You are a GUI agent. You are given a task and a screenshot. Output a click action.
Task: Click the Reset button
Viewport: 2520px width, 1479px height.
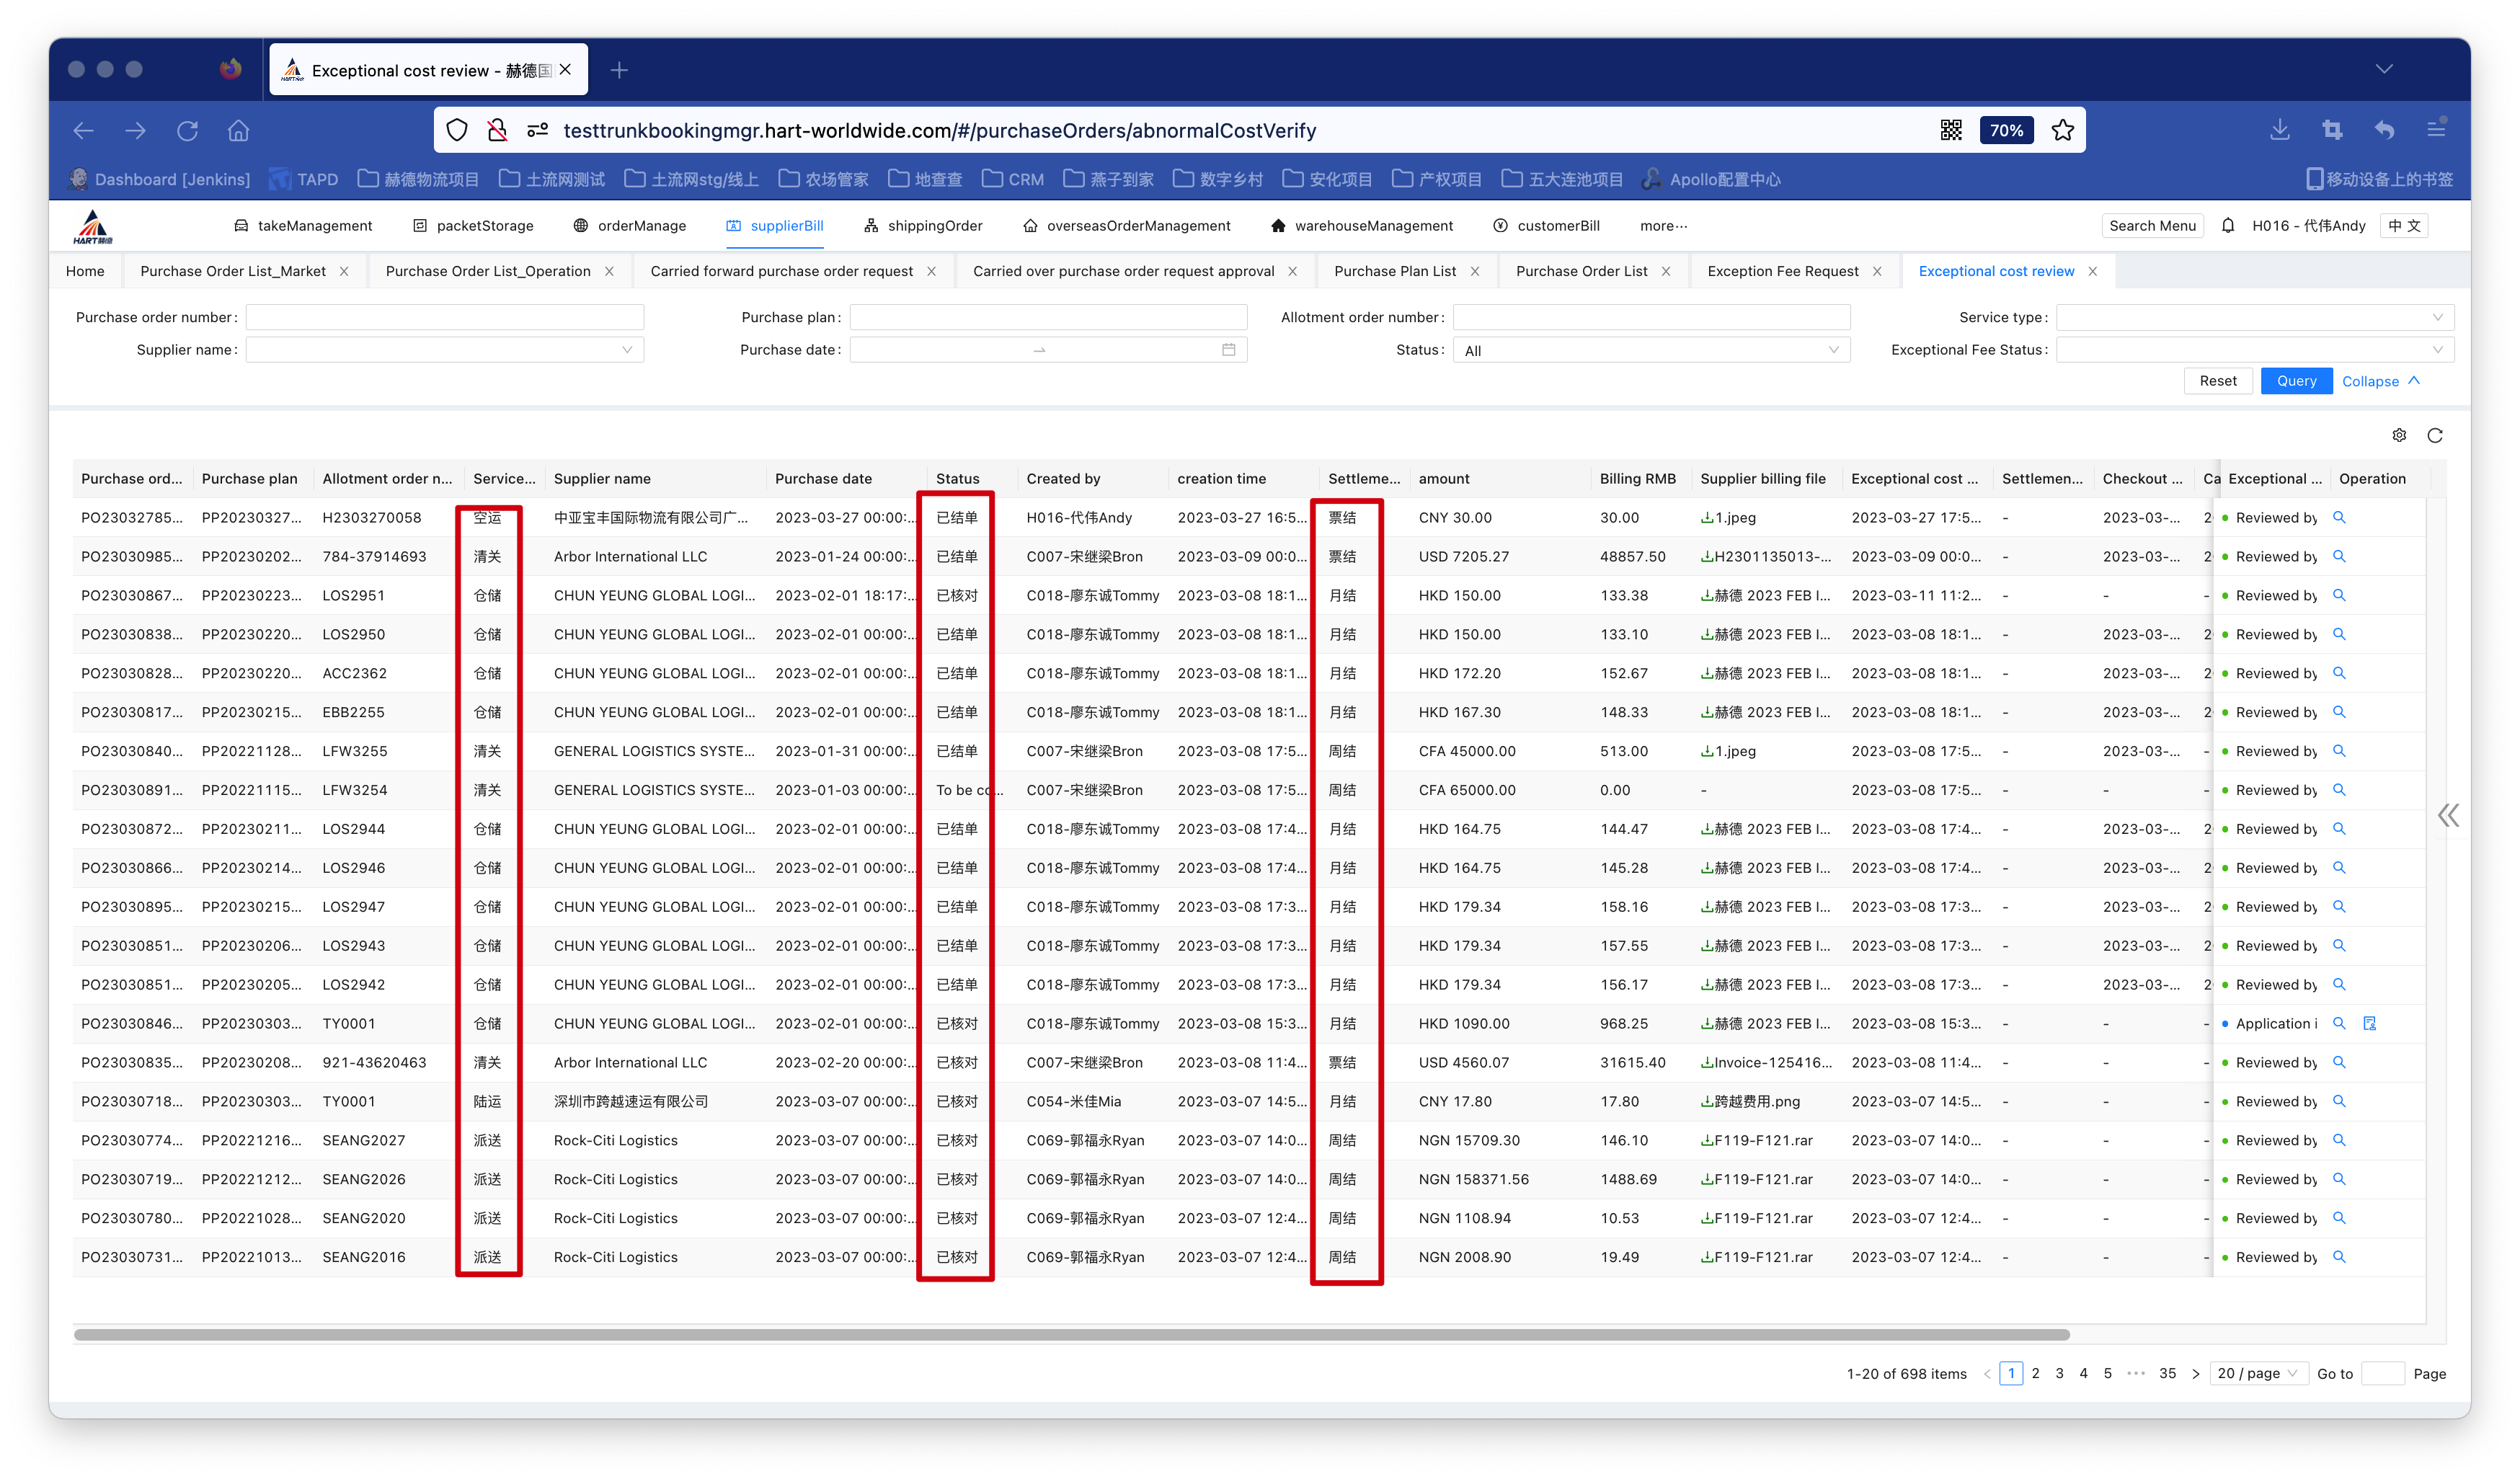tap(2217, 381)
